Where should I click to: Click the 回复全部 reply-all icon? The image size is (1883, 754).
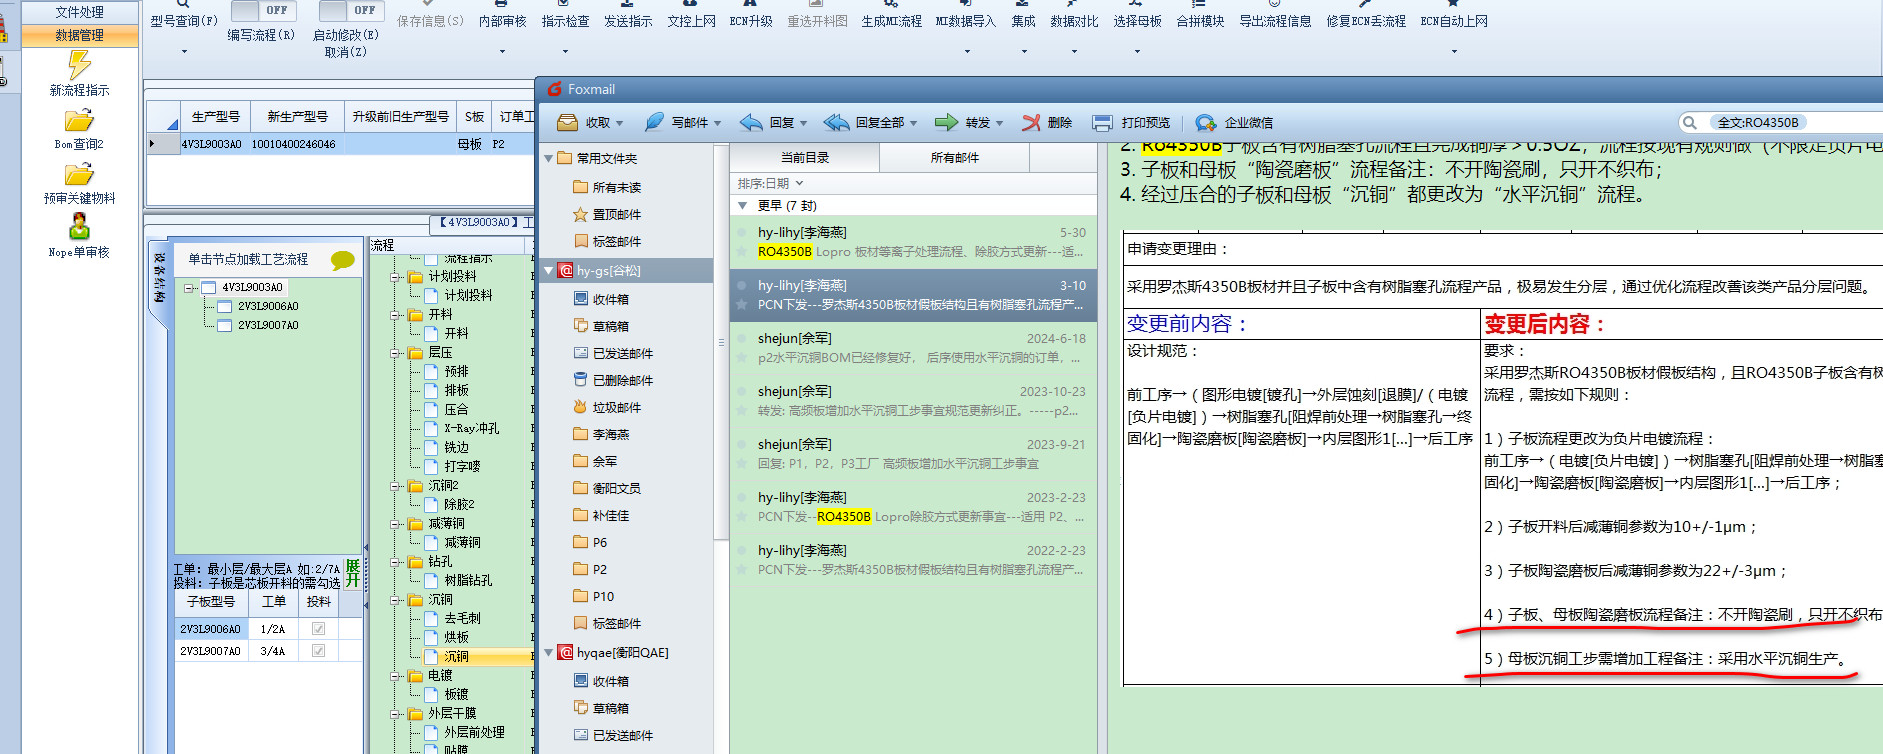tap(836, 122)
